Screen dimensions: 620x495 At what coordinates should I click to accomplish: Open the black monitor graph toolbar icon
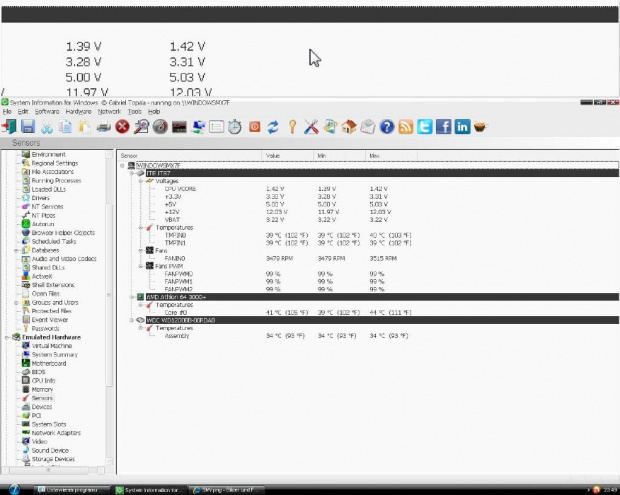[x=179, y=127]
